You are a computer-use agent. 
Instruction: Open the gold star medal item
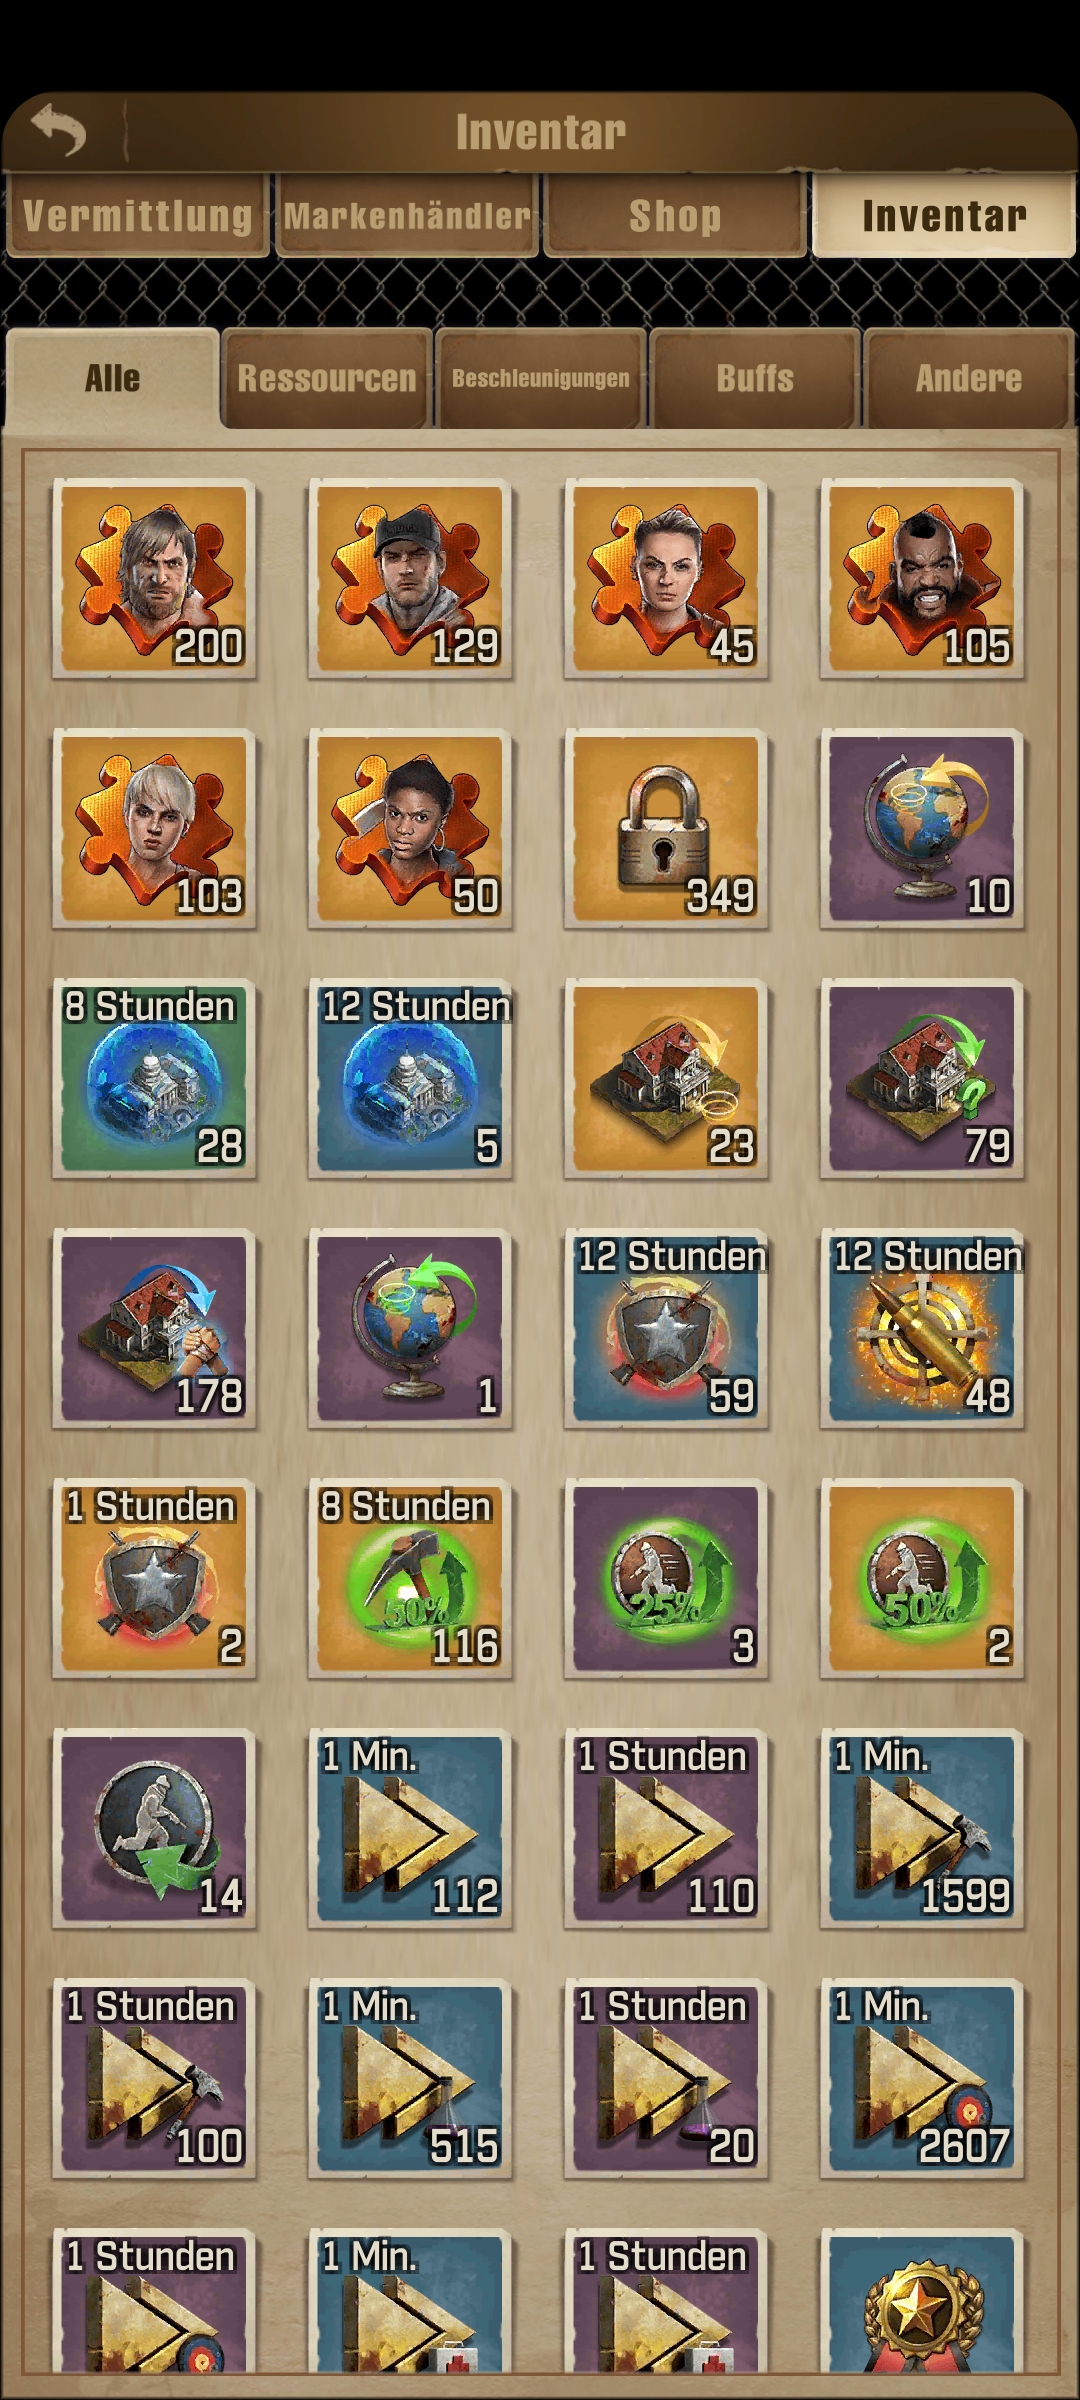922,2302
